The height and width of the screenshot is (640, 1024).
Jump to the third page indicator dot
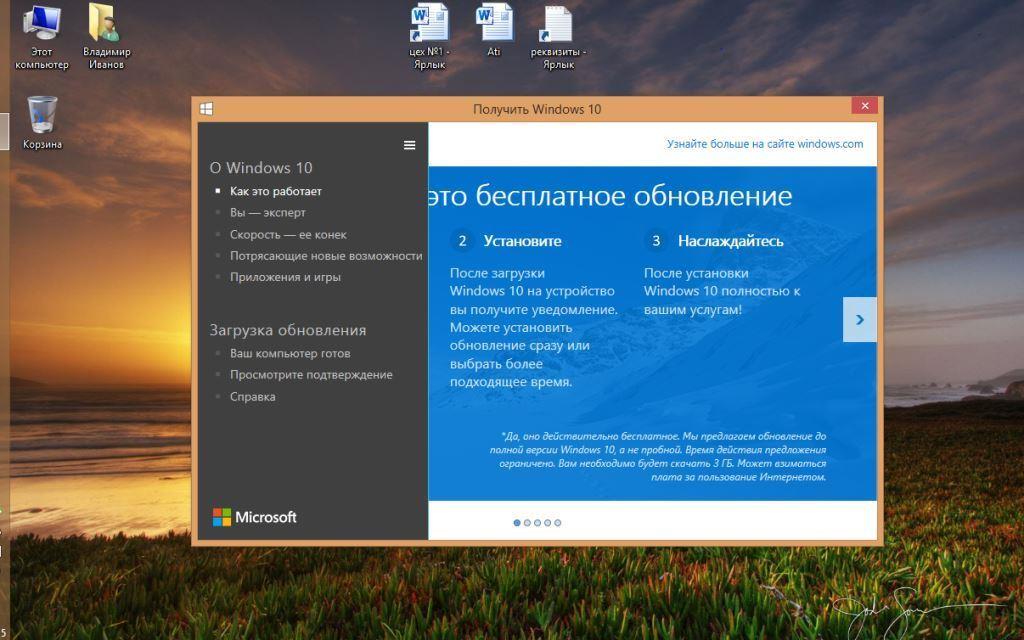click(537, 523)
